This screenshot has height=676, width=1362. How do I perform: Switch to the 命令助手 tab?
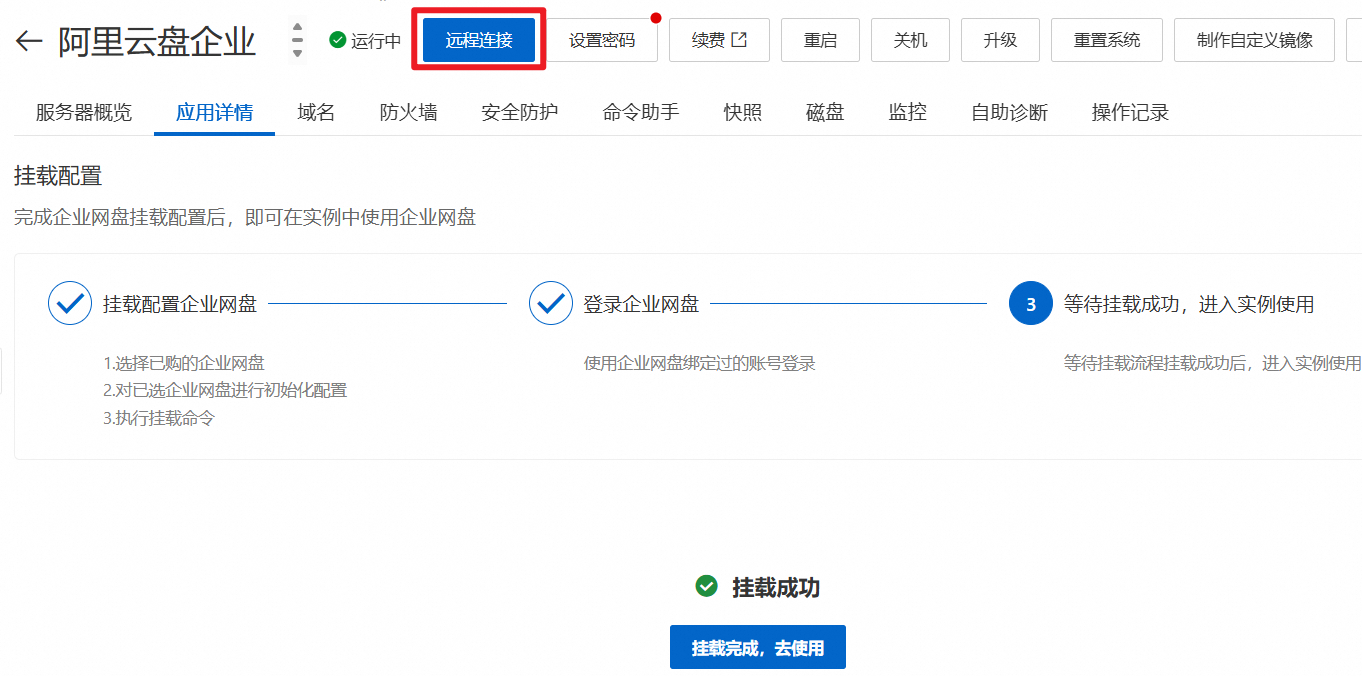(x=641, y=113)
